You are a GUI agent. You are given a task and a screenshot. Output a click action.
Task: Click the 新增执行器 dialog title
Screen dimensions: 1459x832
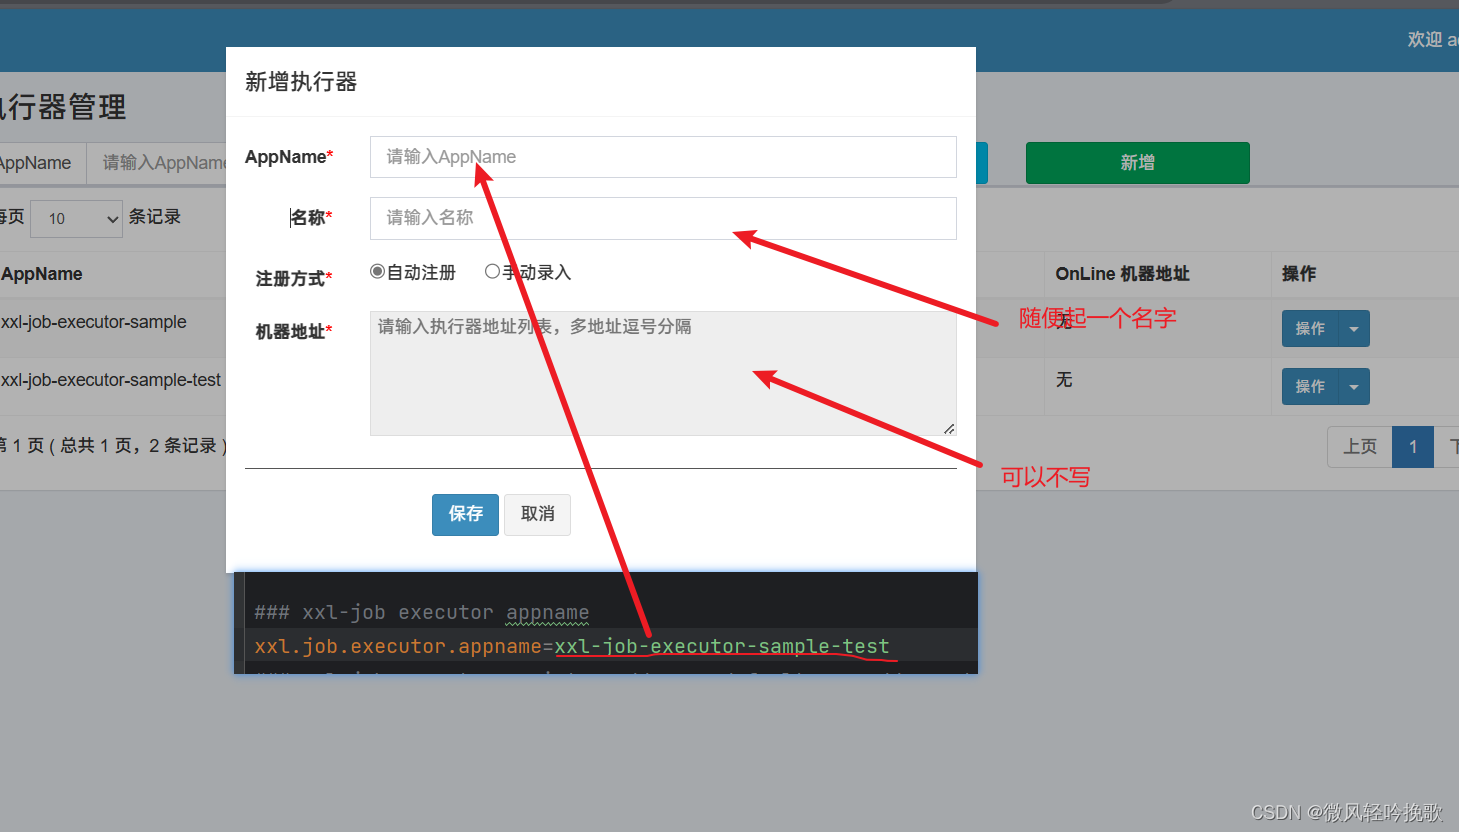(301, 82)
